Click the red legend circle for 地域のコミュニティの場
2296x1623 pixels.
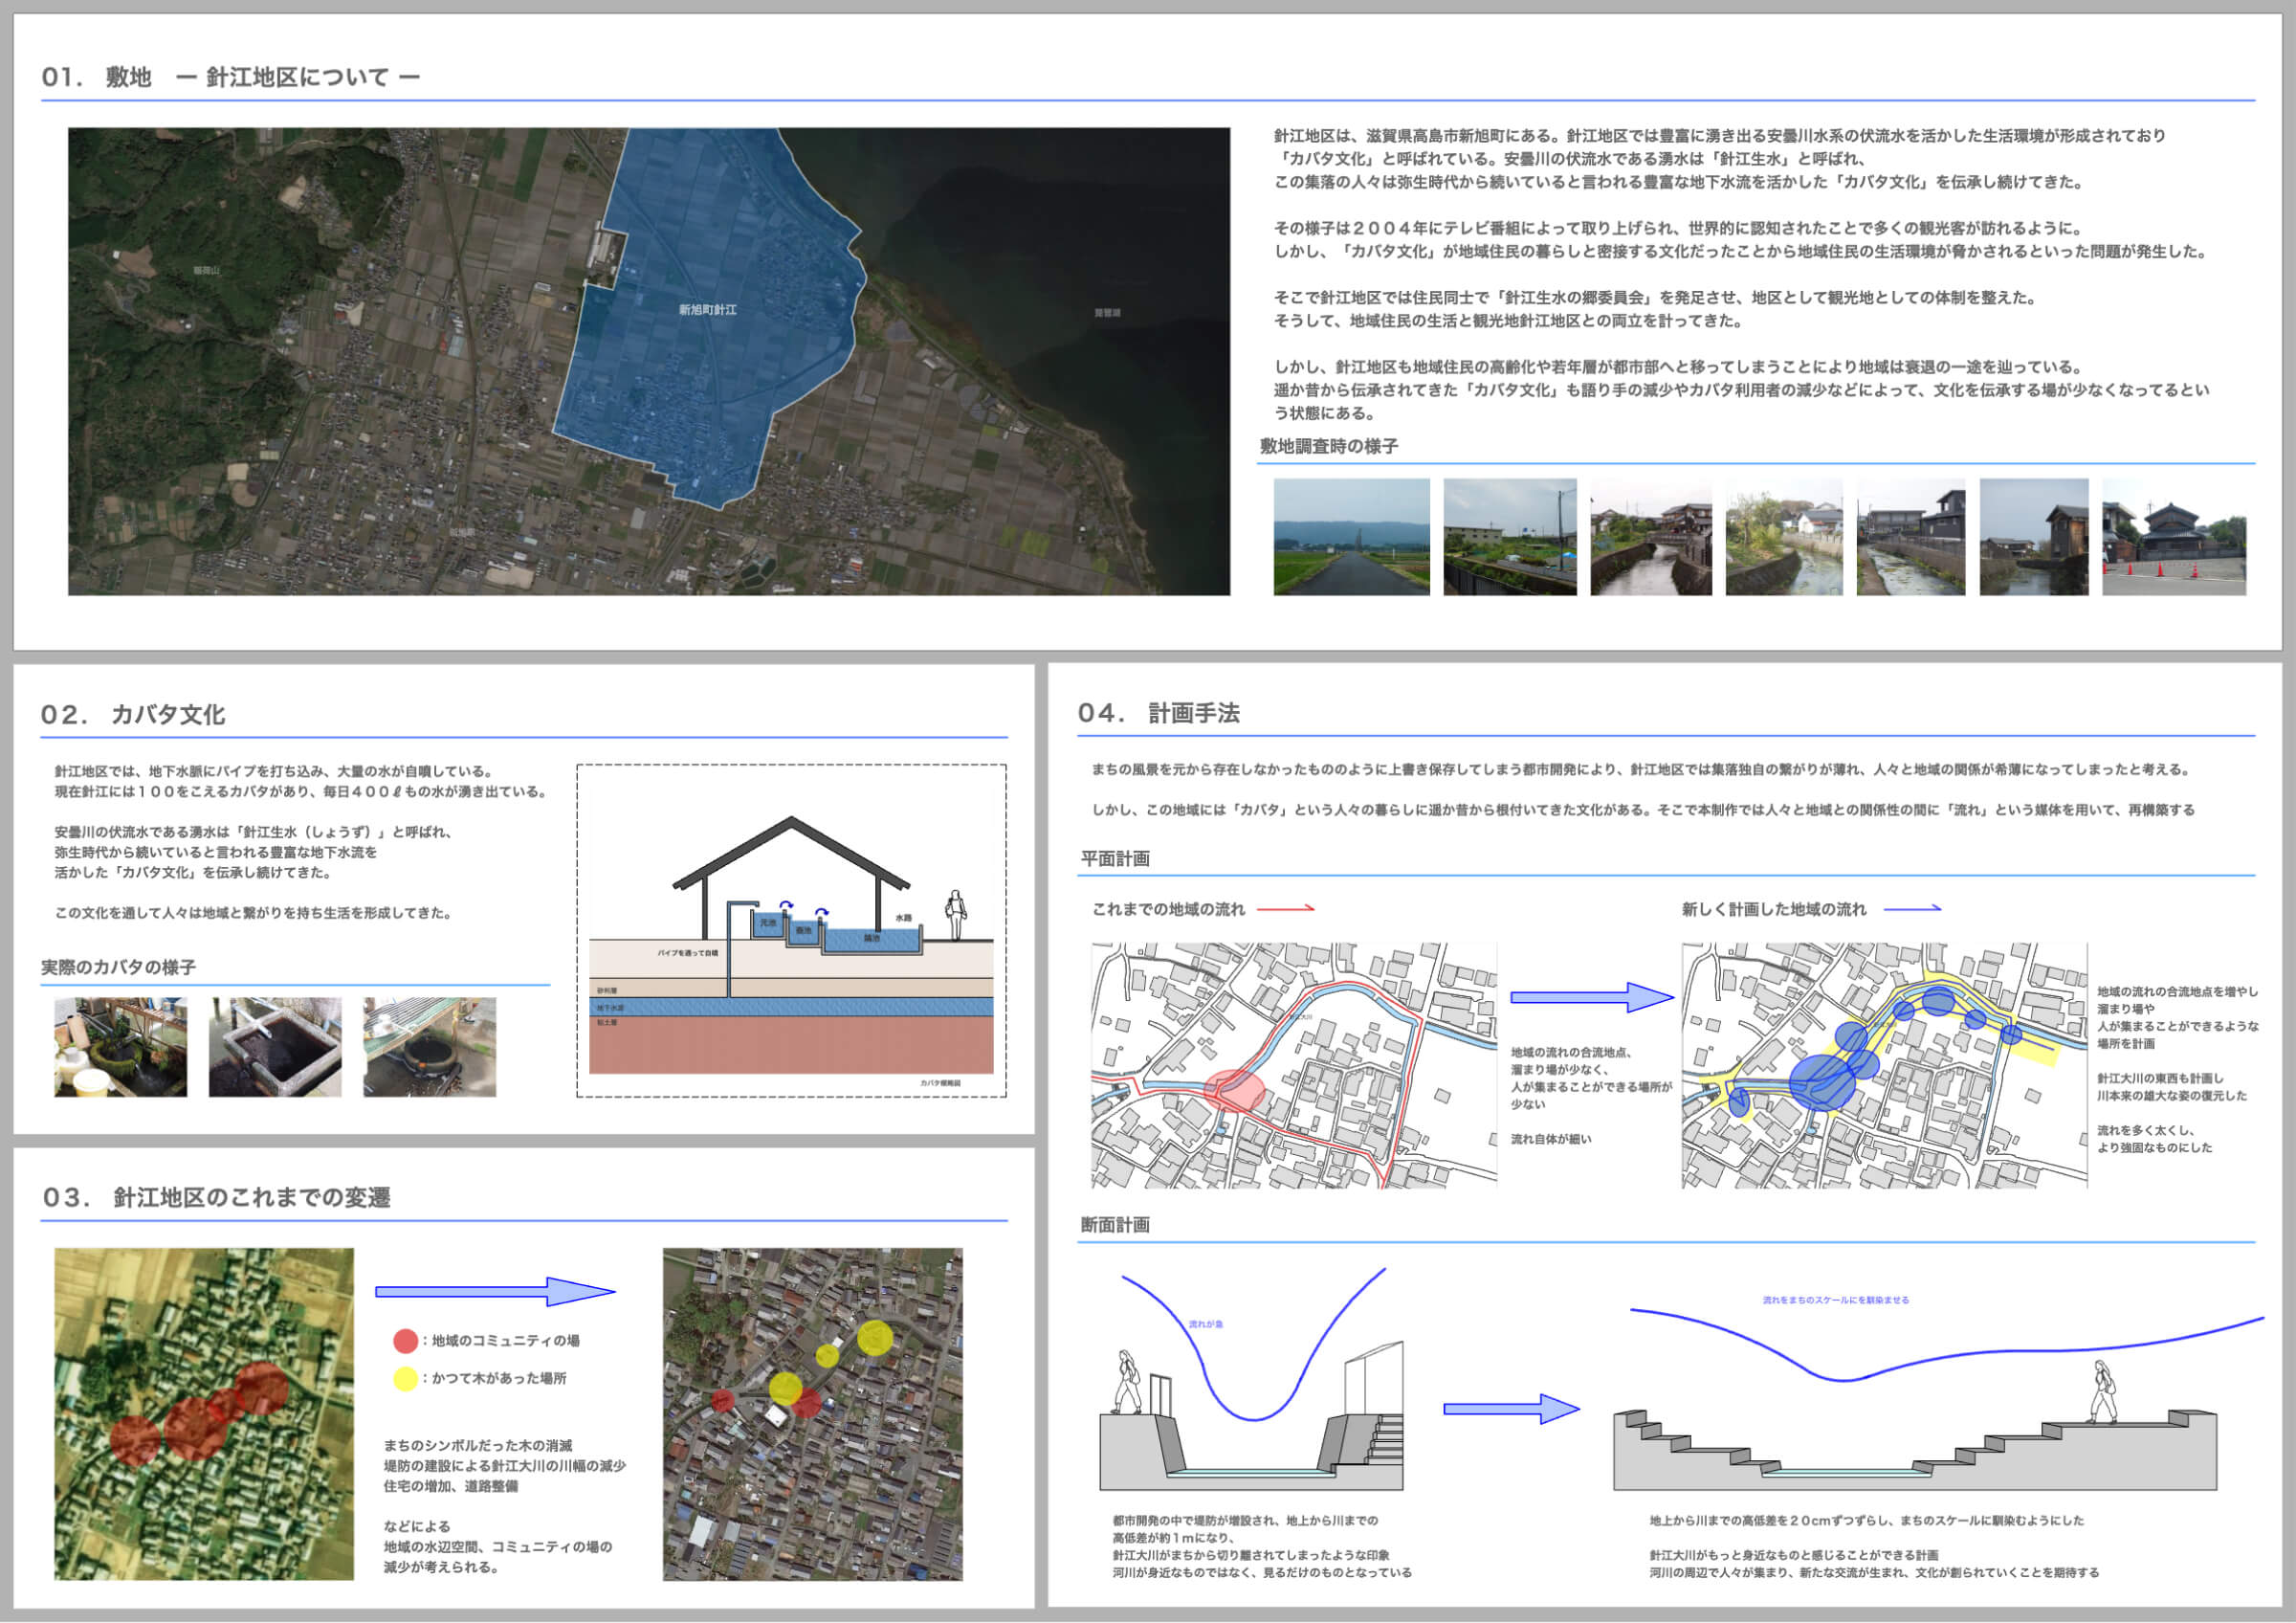tap(405, 1341)
